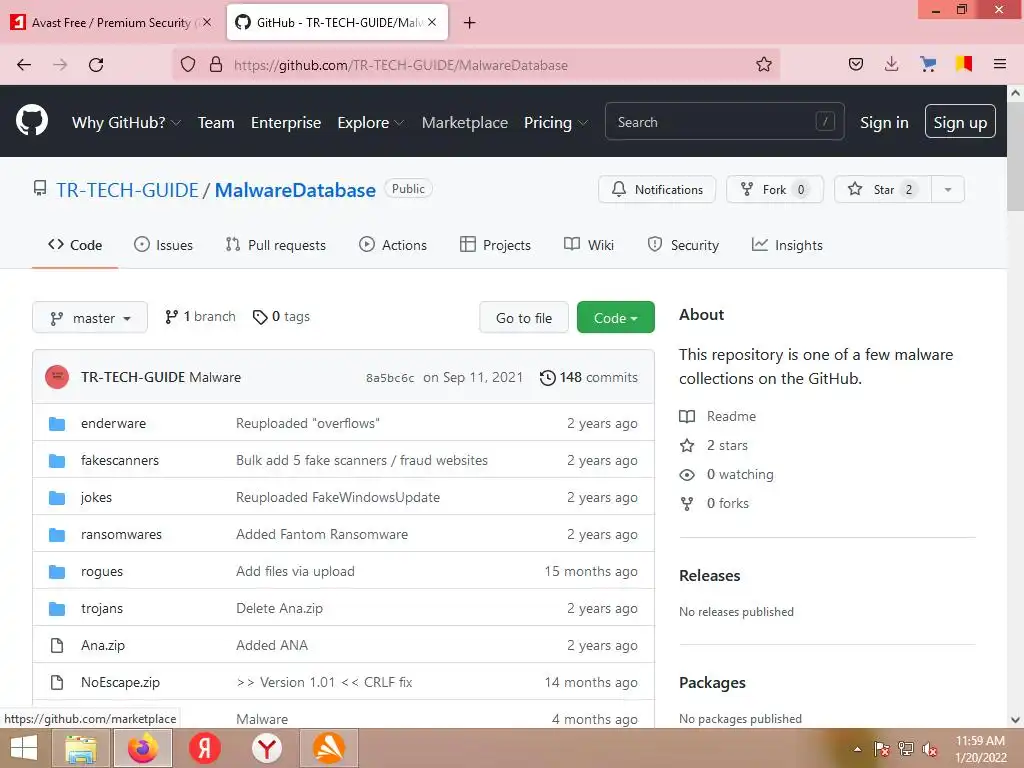Click the commit history clock icon
Image resolution: width=1024 pixels, height=768 pixels.
[x=547, y=377]
